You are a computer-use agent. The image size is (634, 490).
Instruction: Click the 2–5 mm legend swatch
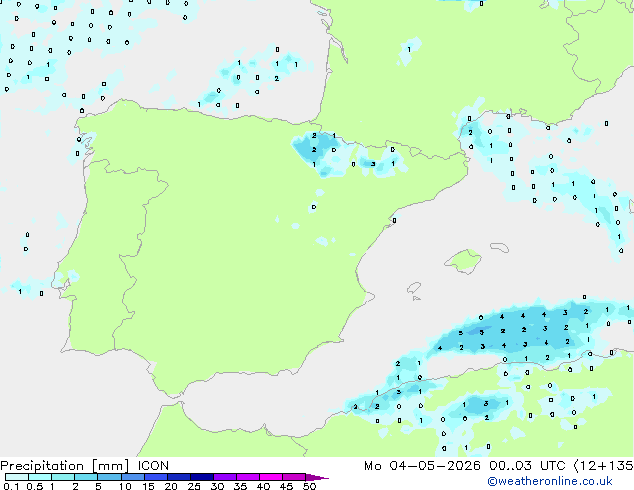tap(86, 477)
